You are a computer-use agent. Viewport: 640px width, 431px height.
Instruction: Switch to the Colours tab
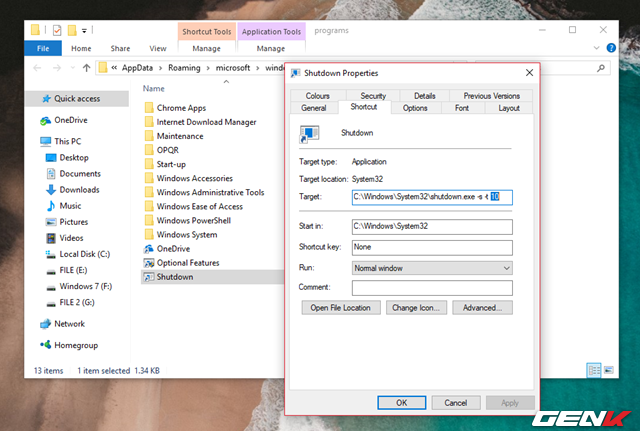point(318,96)
